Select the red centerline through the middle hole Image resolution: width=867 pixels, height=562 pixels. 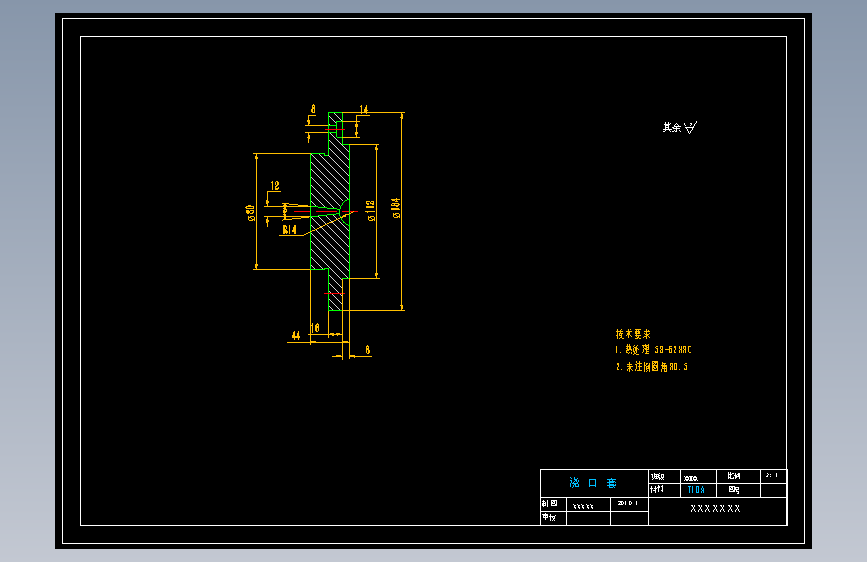325,211
